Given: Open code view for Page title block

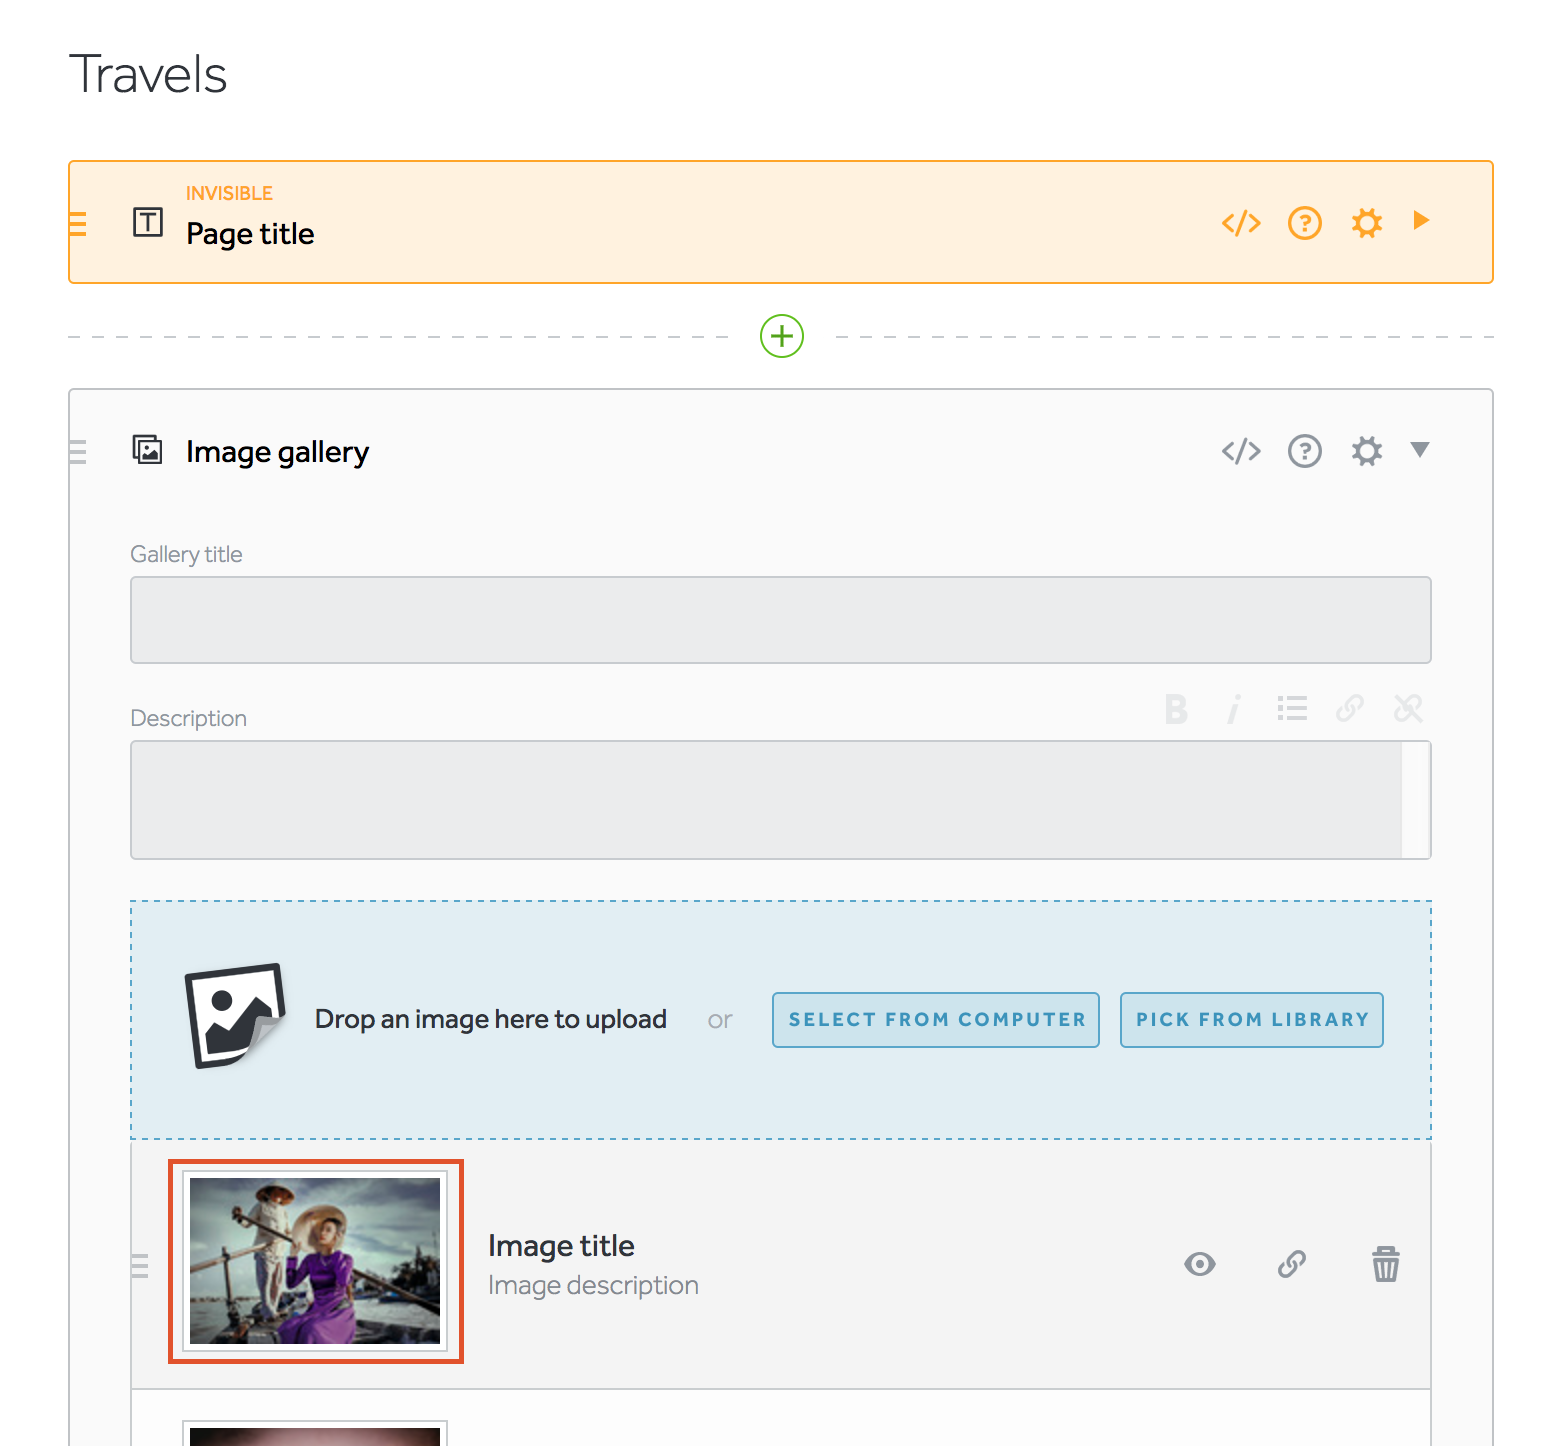Looking at the screenshot, I should [1241, 223].
